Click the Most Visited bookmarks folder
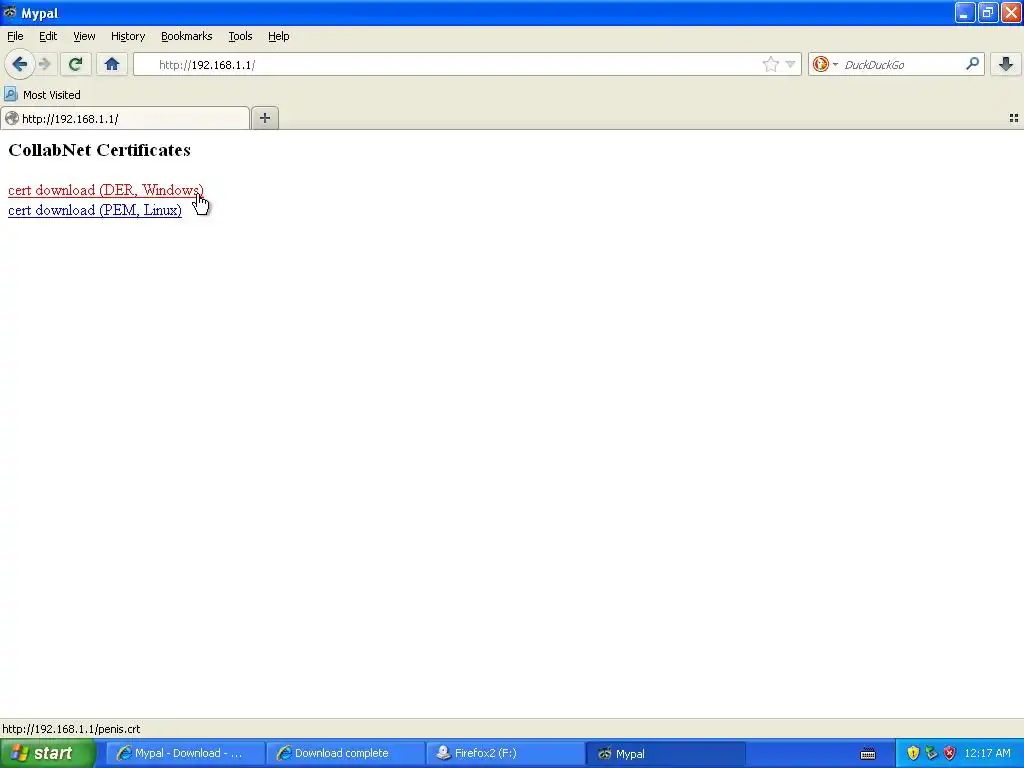1024x768 pixels. [43, 95]
